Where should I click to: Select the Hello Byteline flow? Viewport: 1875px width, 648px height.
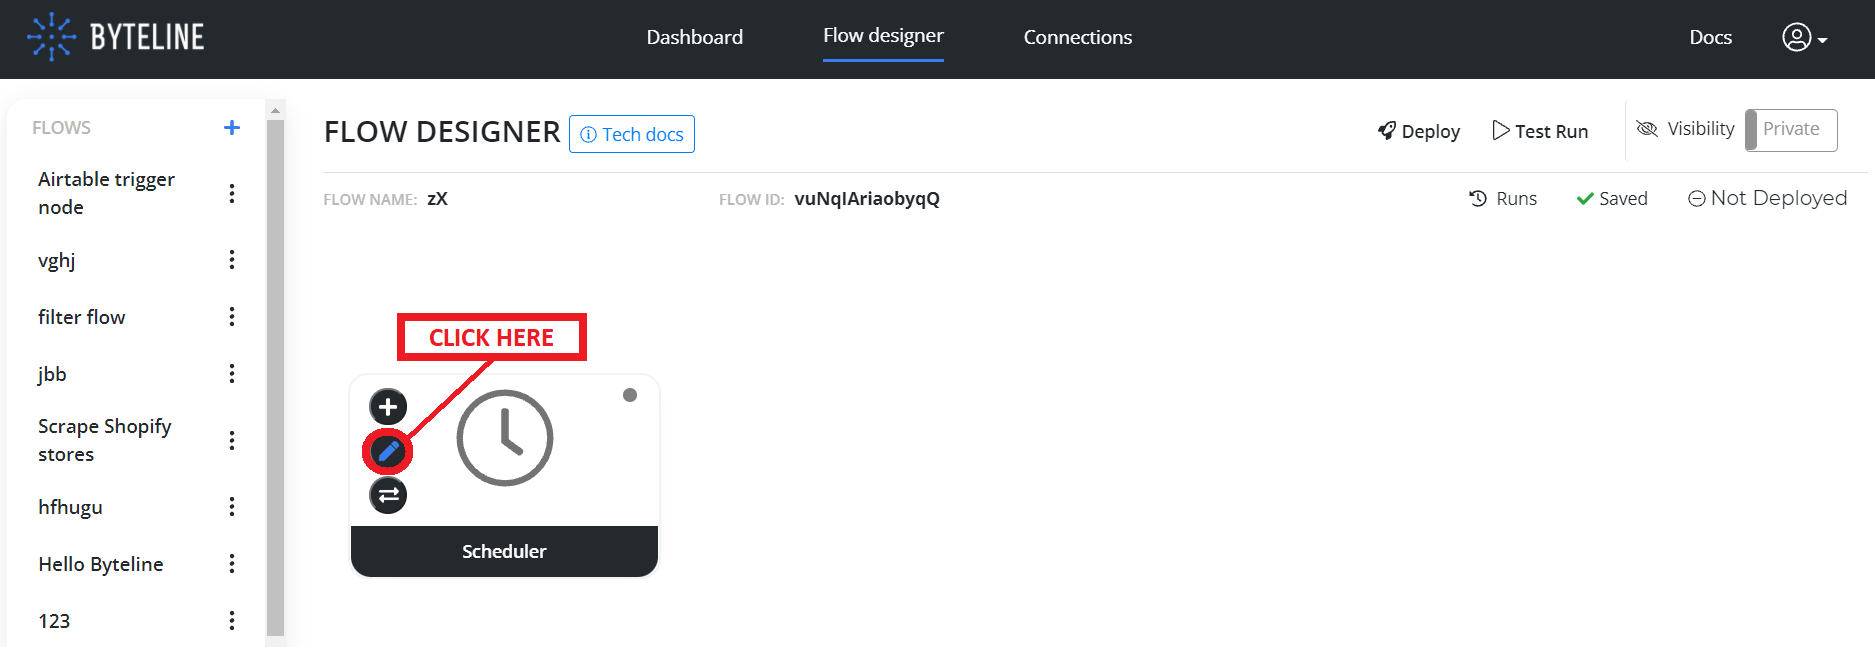(x=101, y=564)
